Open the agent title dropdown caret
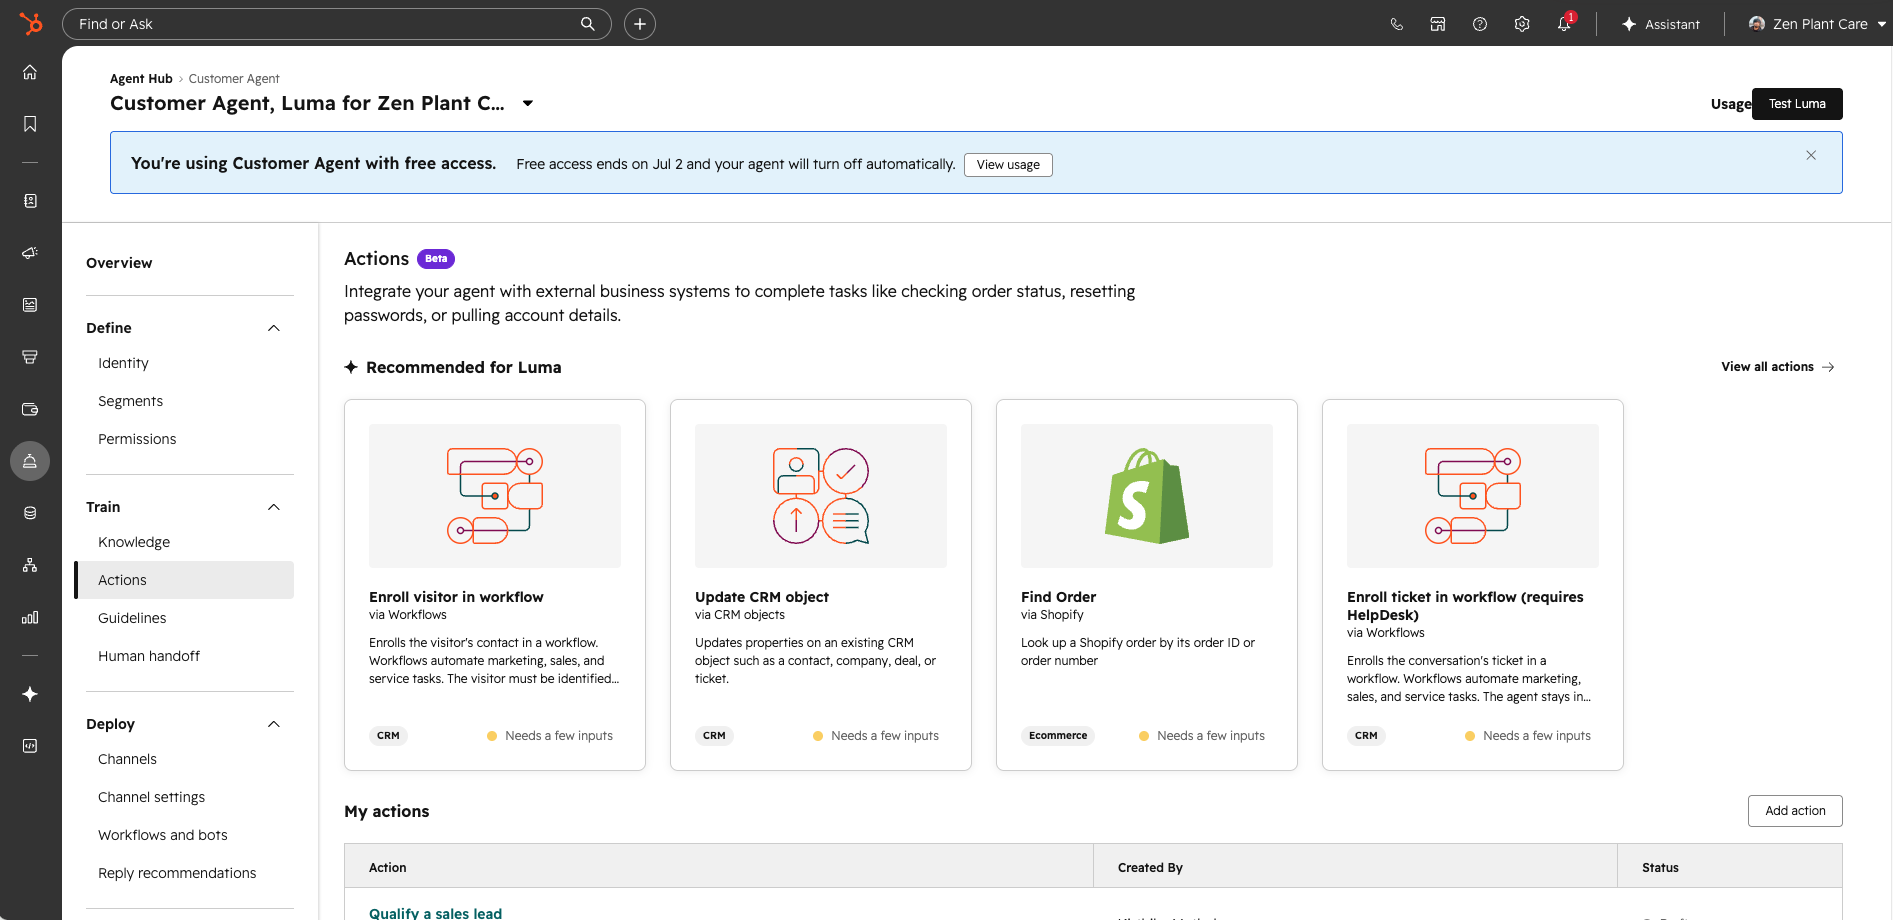This screenshot has width=1893, height=920. click(528, 103)
